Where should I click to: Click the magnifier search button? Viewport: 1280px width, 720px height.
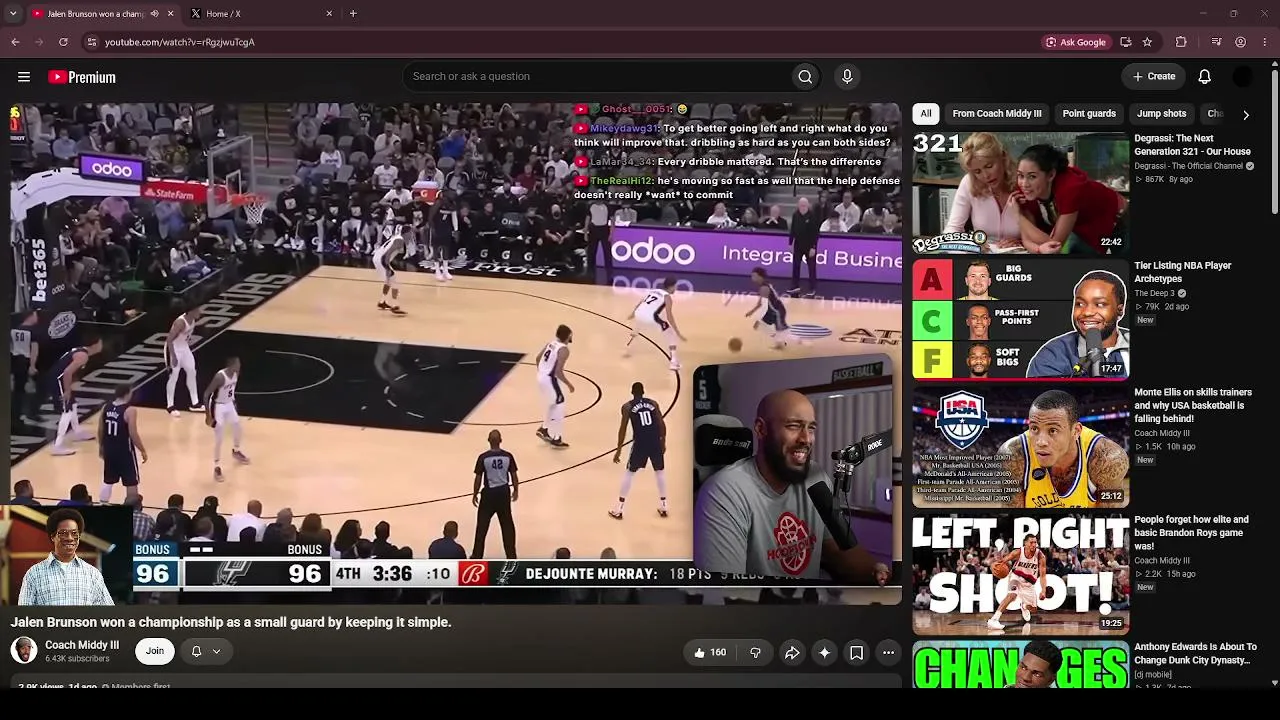coord(805,77)
